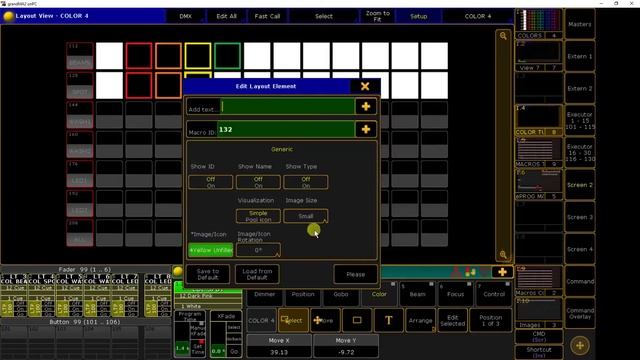Switch to the Position preset tab
This screenshot has width=640, height=360.
tap(303, 294)
